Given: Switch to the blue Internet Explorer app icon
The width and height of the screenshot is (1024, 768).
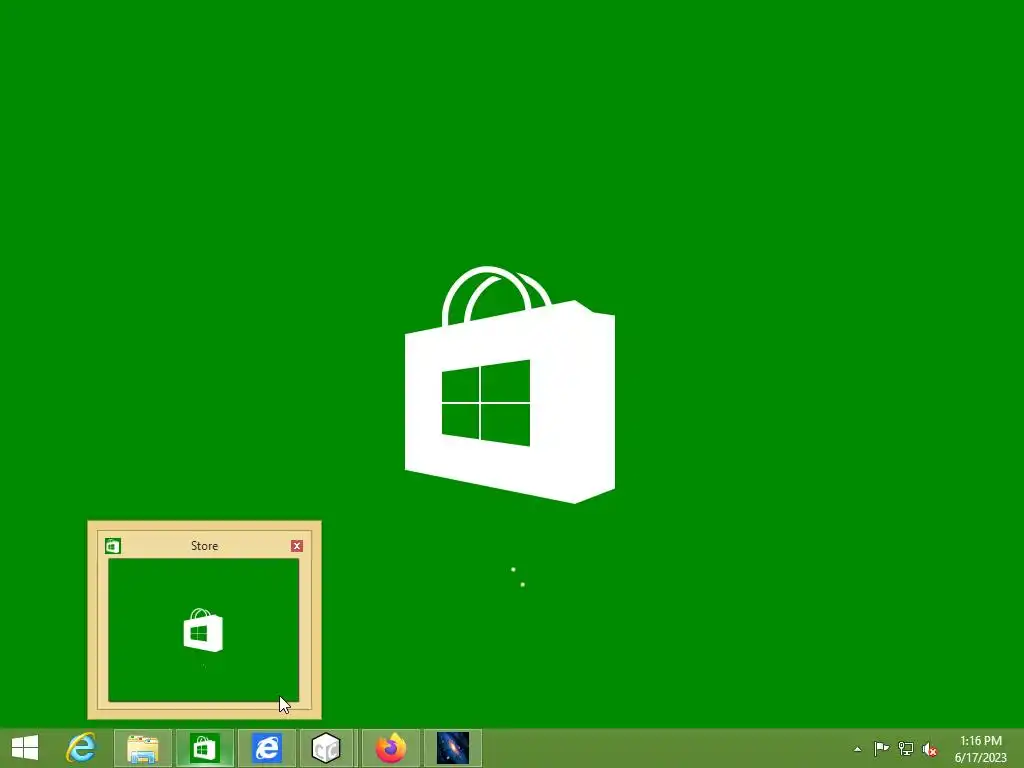Looking at the screenshot, I should [x=266, y=748].
